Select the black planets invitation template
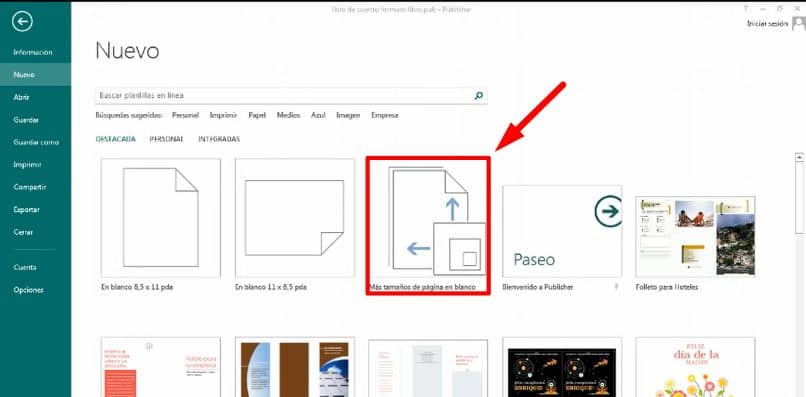The width and height of the screenshot is (806, 397). point(562,367)
